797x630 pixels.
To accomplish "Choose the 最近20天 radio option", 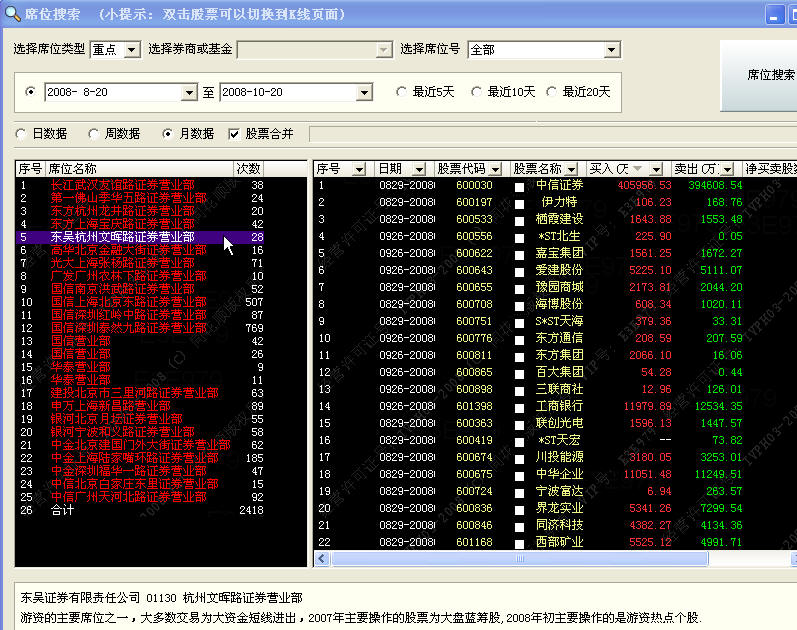I will (552, 92).
